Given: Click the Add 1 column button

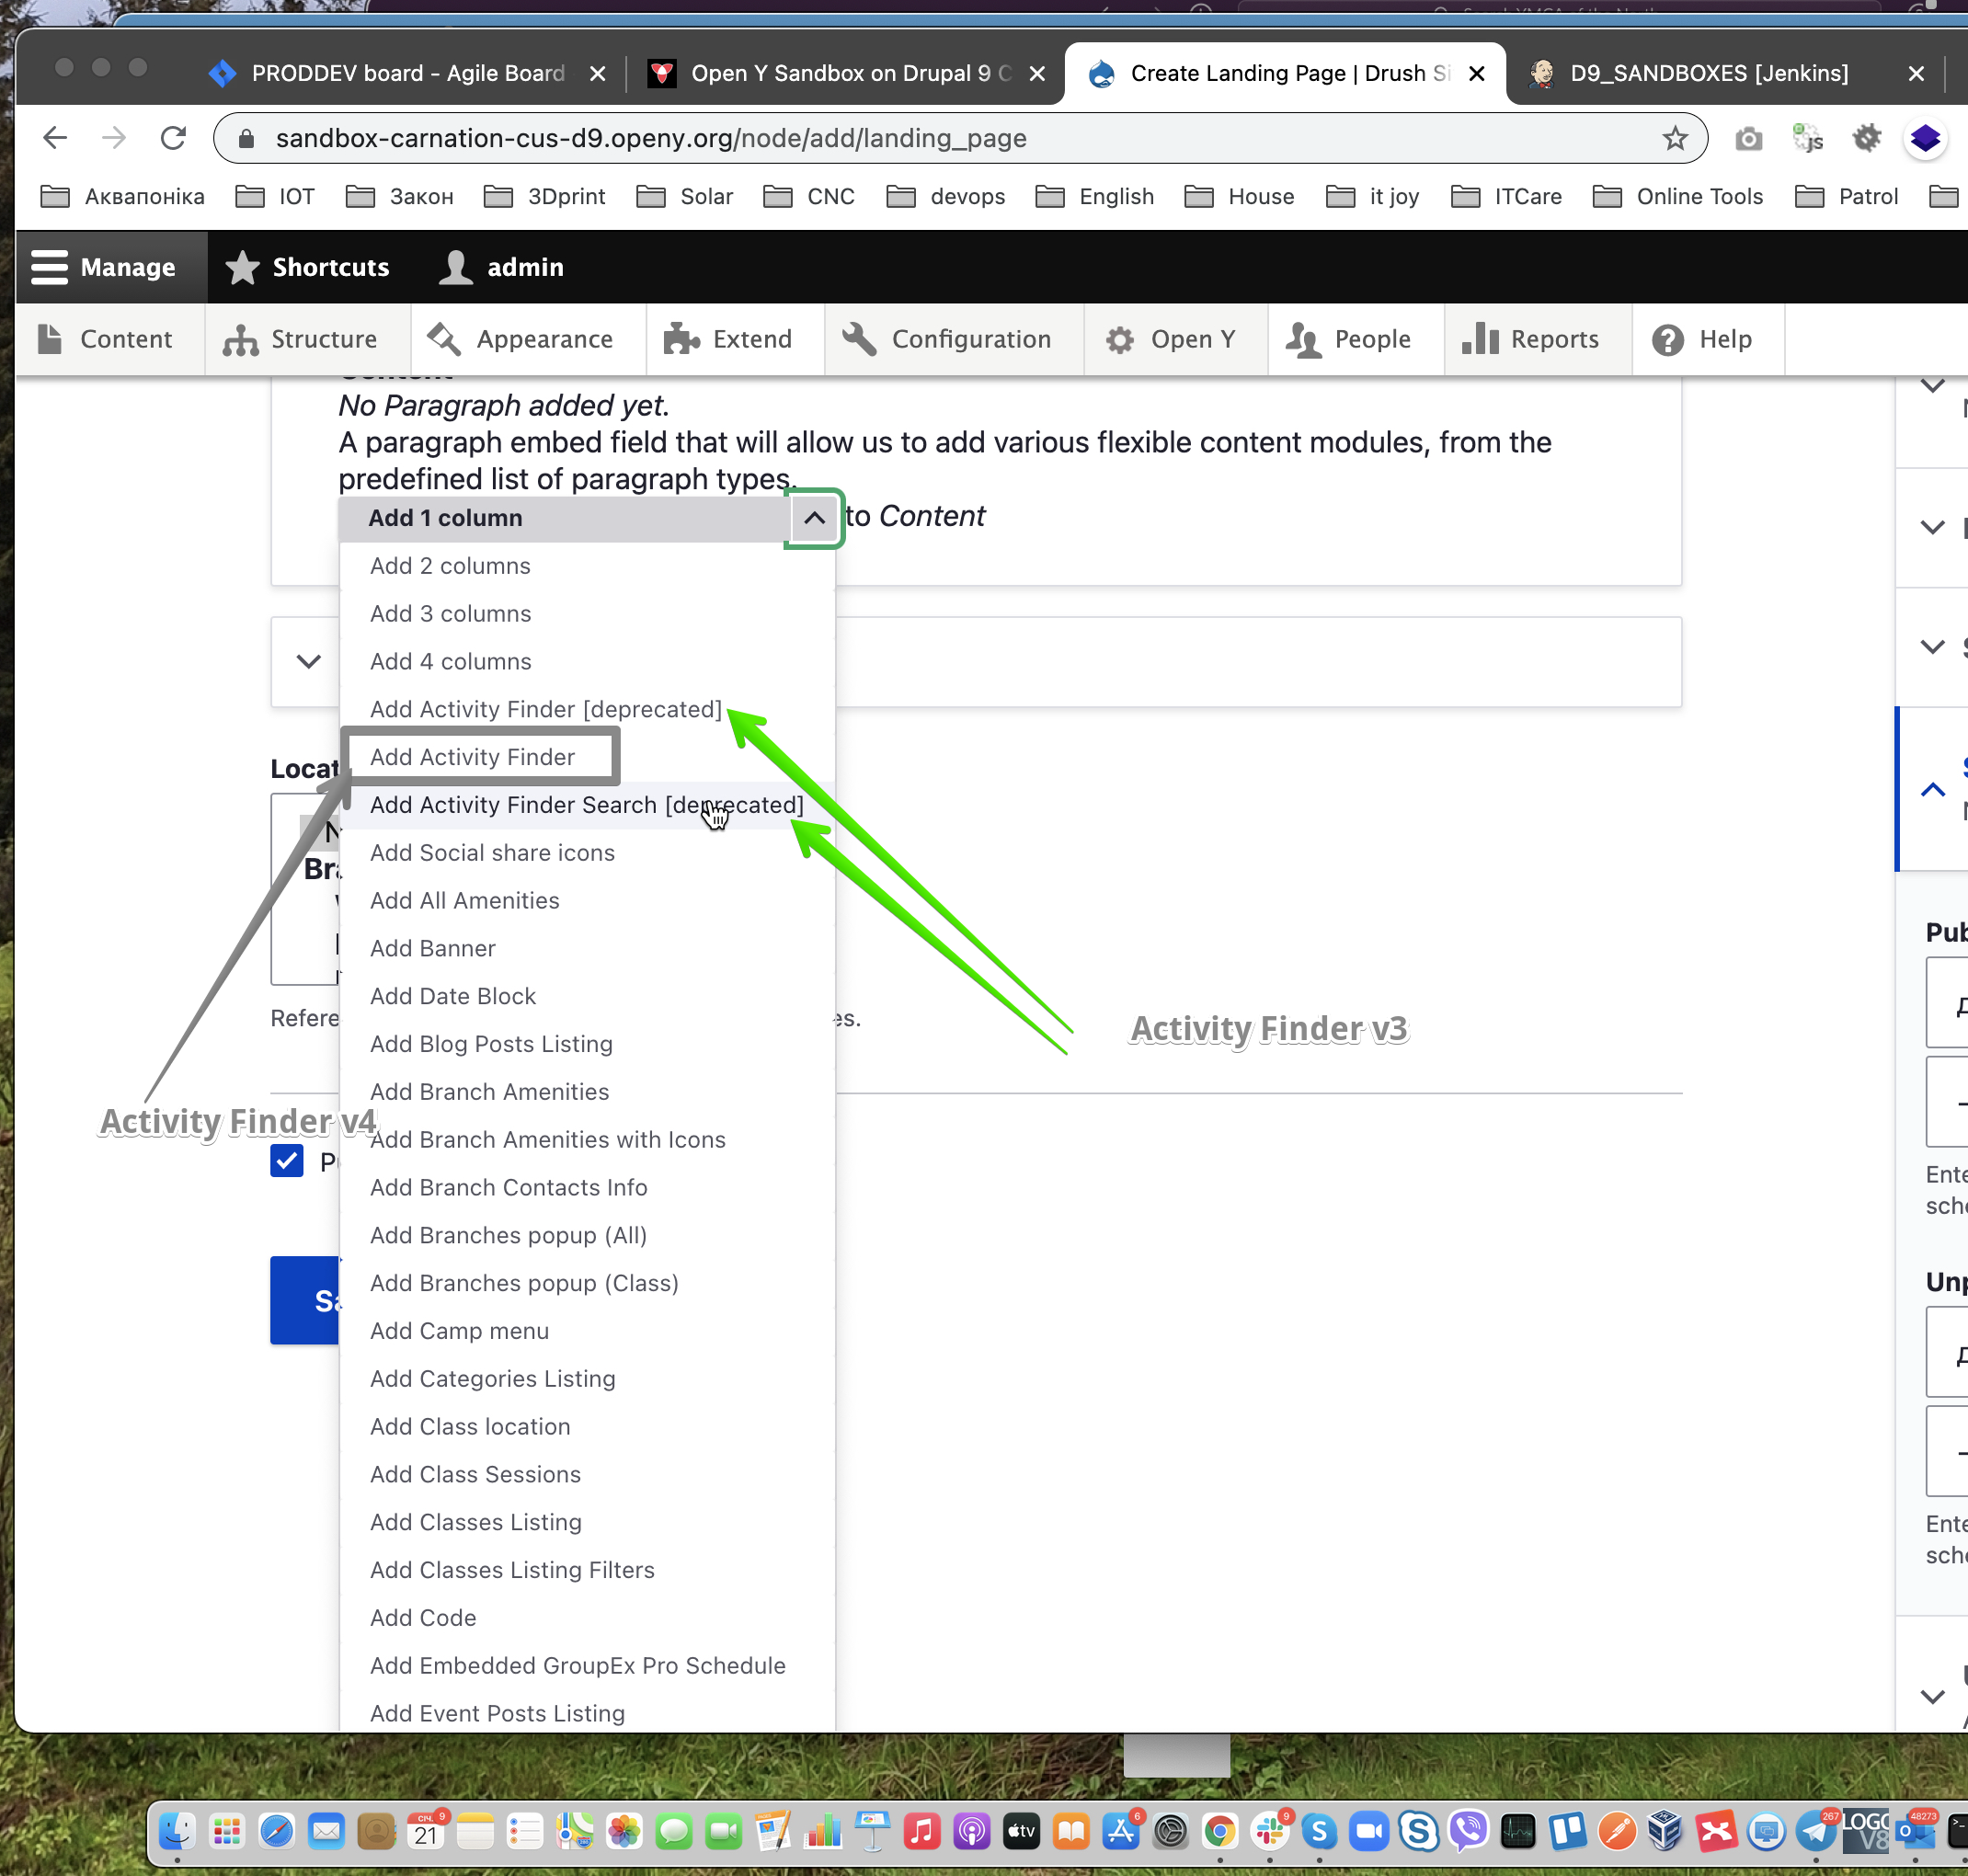Looking at the screenshot, I should click(x=563, y=518).
